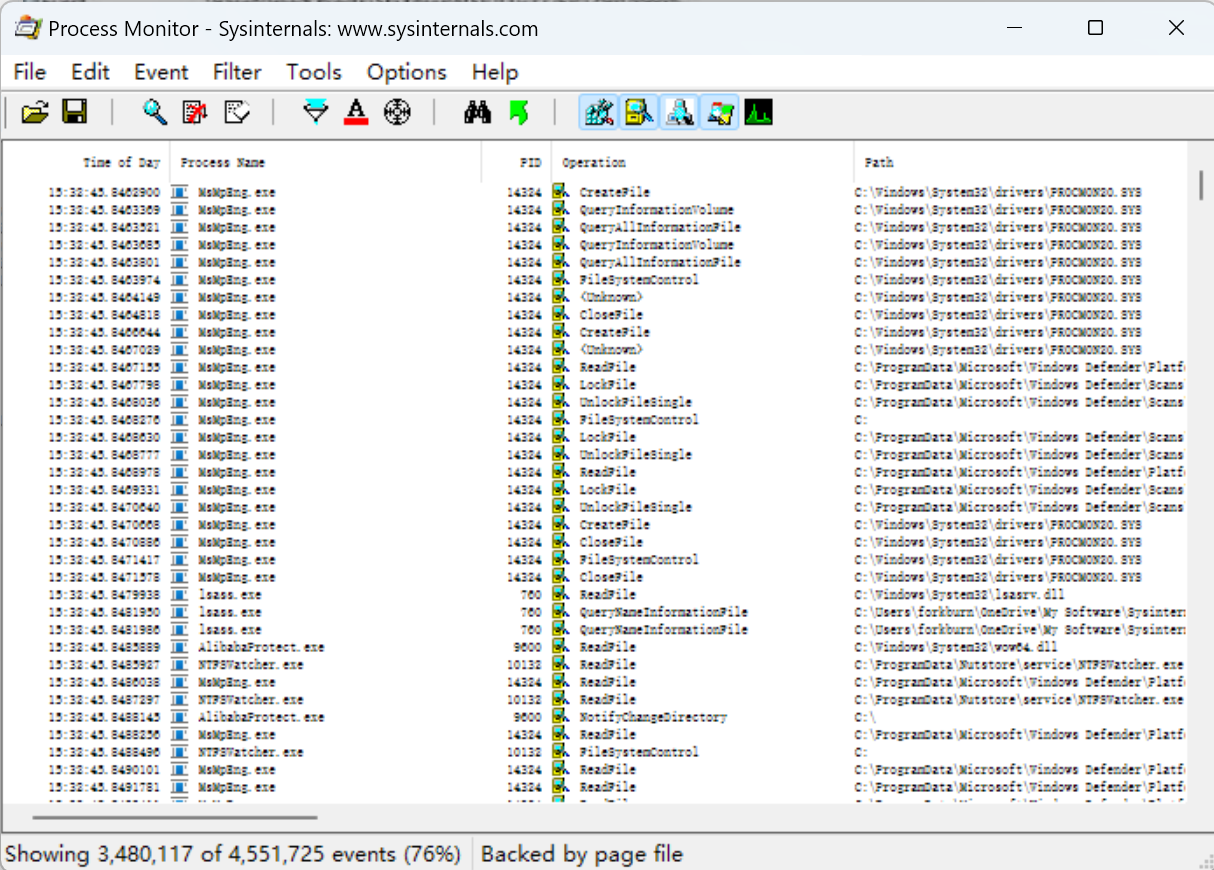Toggle Show File System Activity
The width and height of the screenshot is (1214, 870).
click(639, 112)
